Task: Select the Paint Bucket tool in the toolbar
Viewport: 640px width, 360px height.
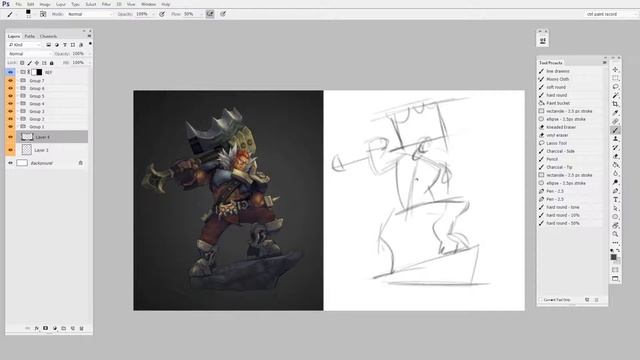Action: (x=616, y=165)
